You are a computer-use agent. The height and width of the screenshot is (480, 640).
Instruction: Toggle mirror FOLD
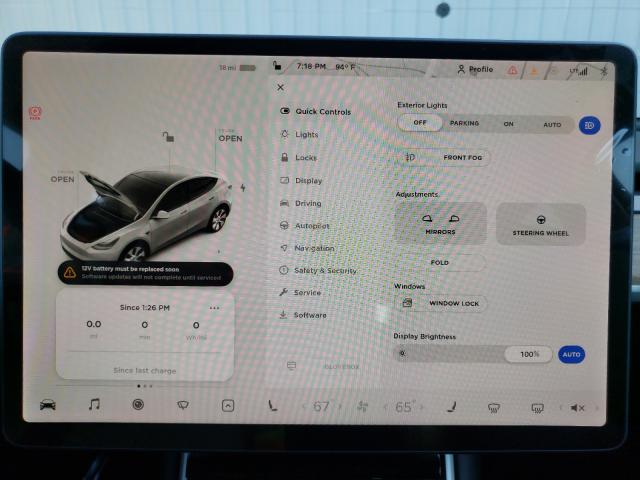point(440,262)
